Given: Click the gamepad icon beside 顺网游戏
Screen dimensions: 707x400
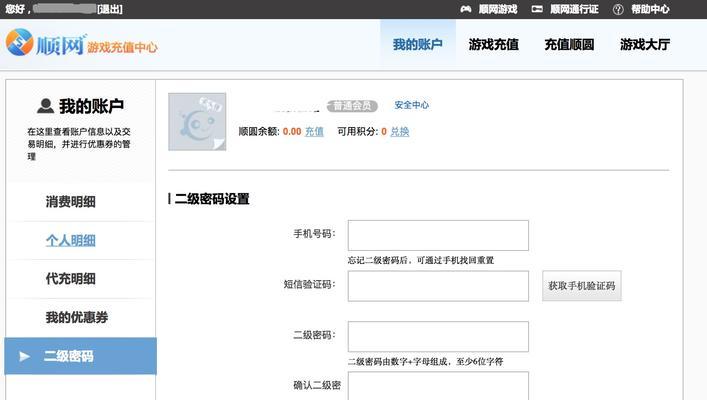Looking at the screenshot, I should (x=466, y=9).
